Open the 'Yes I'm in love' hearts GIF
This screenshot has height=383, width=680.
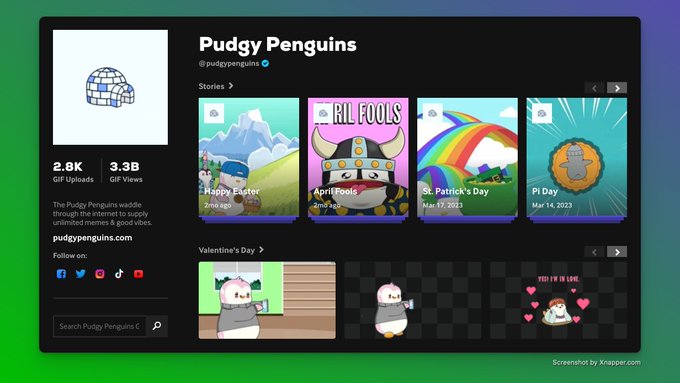coord(559,300)
